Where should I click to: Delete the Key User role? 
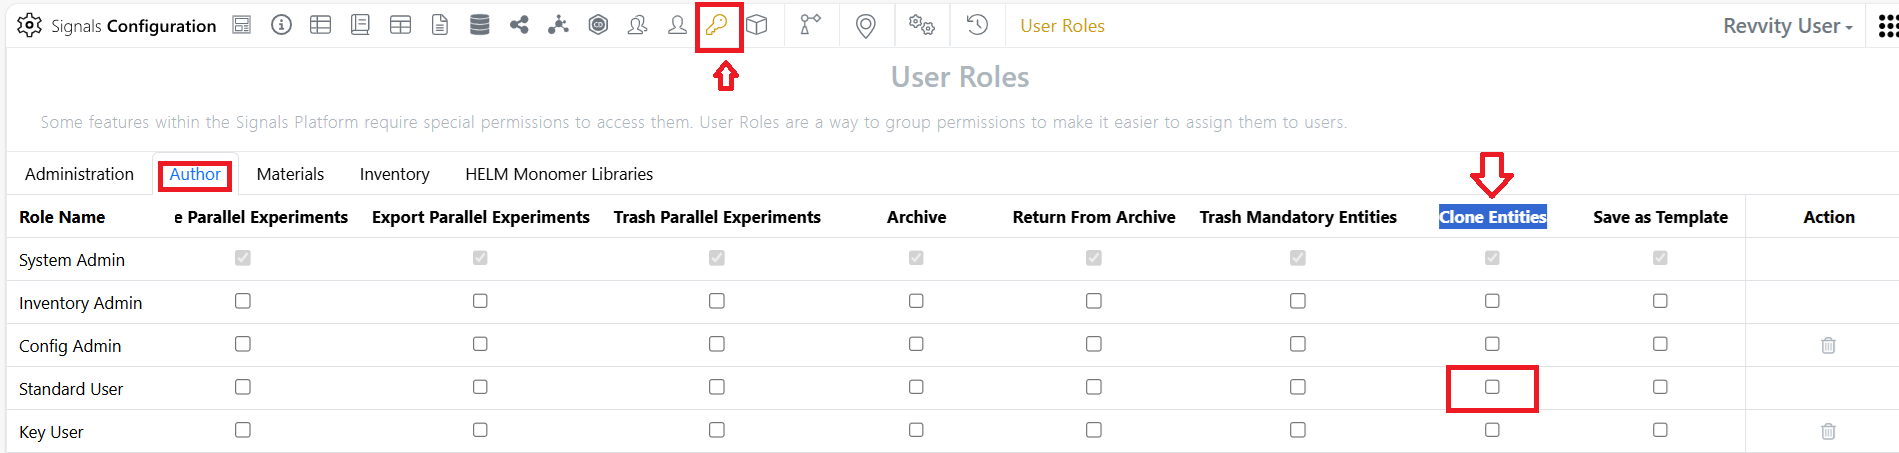(1828, 431)
